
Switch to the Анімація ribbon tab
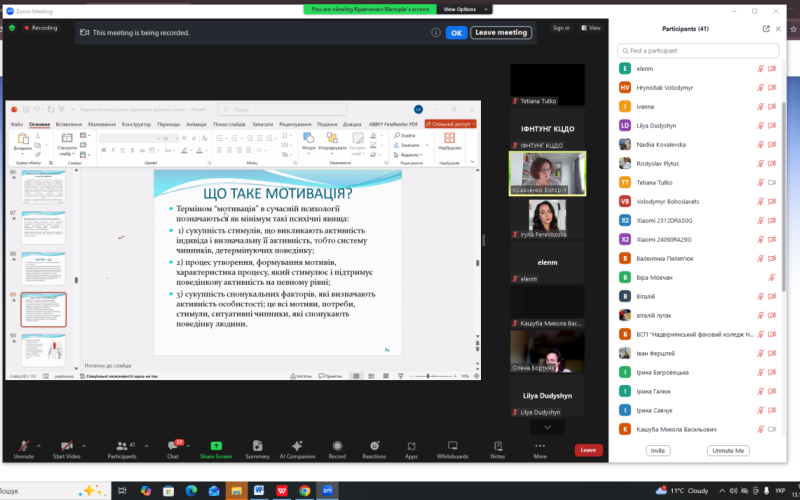(196, 124)
